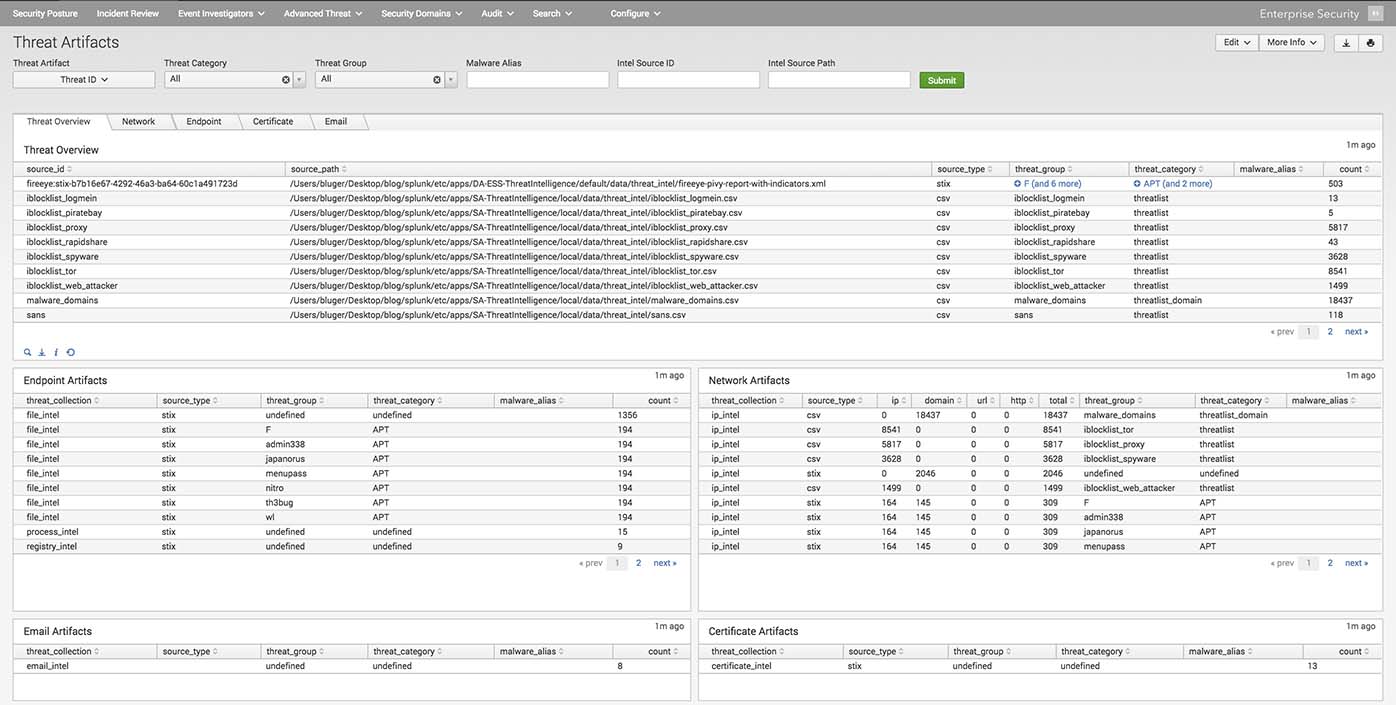Select the iblocklist_tor row in Threat Overview
Viewport: 1396px width, 705px height.
700,271
